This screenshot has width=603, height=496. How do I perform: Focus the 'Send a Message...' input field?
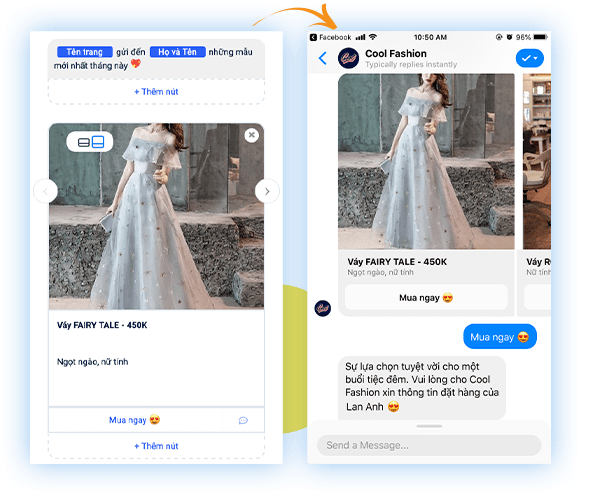click(x=429, y=445)
